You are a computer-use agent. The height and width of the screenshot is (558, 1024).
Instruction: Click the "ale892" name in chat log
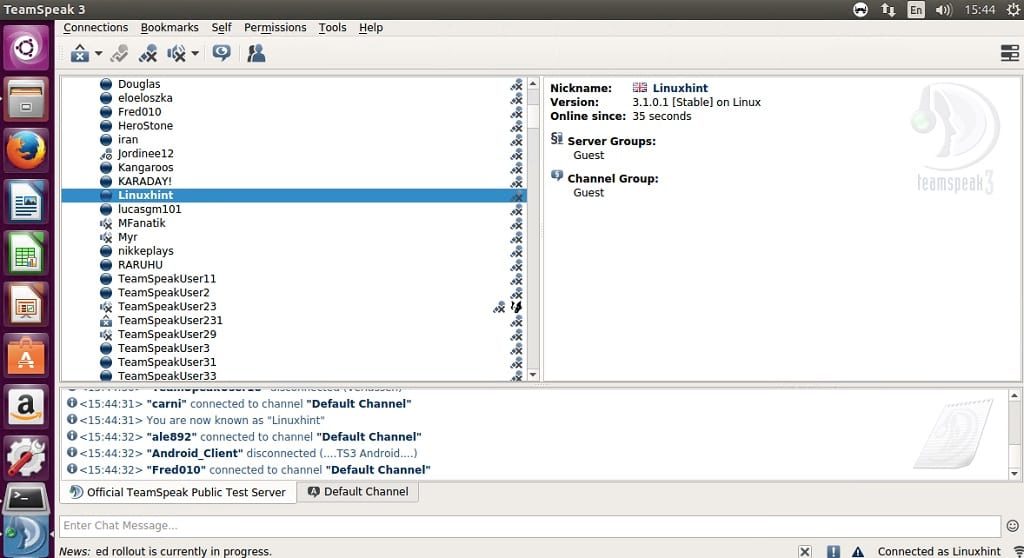click(171, 436)
